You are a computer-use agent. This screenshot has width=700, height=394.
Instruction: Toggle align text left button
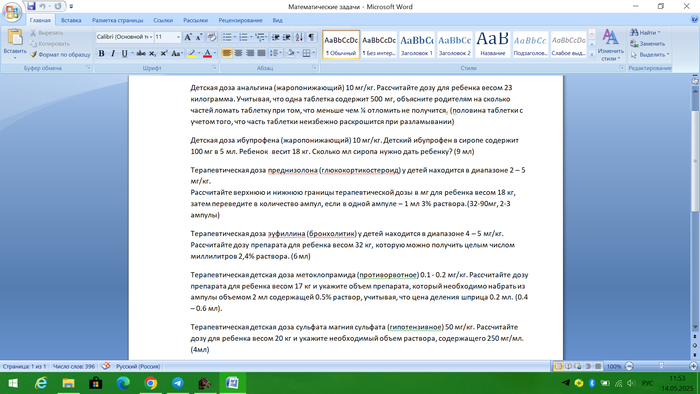227,54
